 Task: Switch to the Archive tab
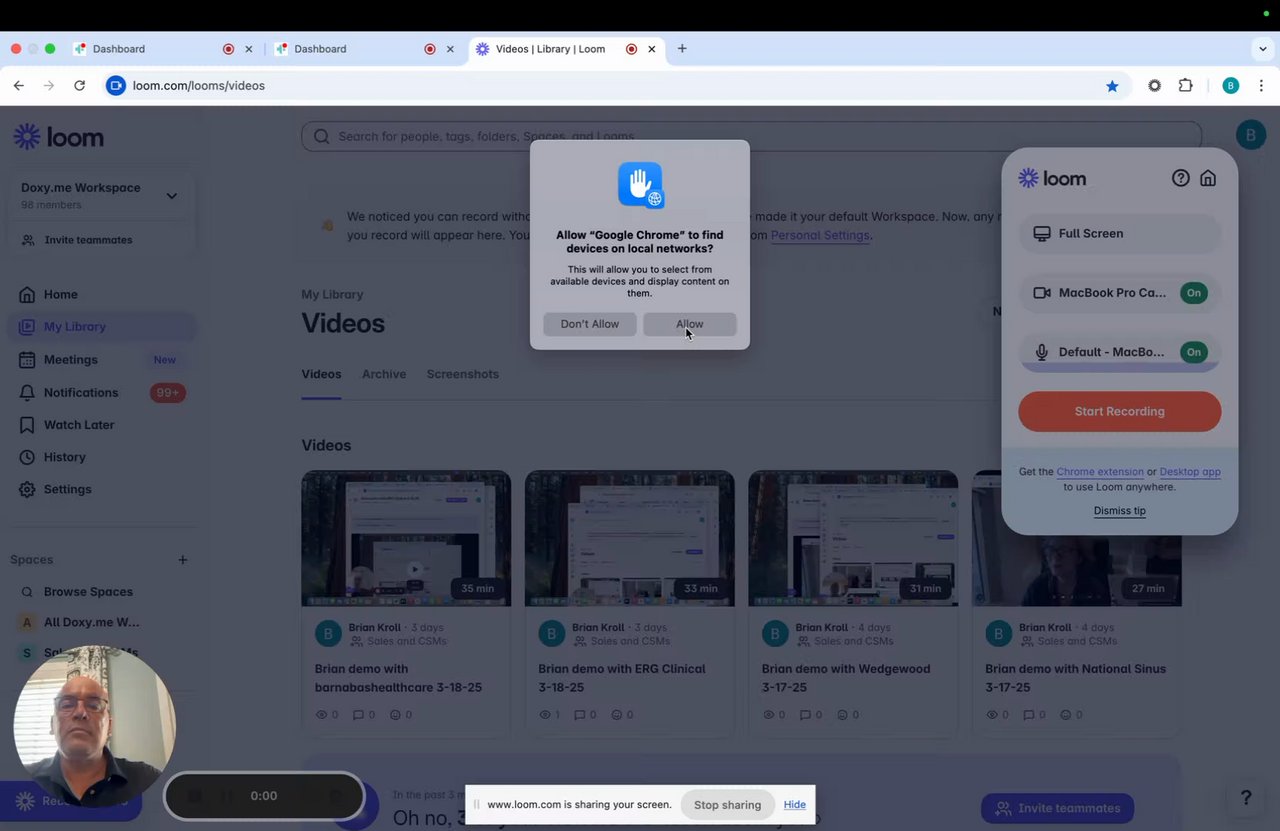(384, 374)
